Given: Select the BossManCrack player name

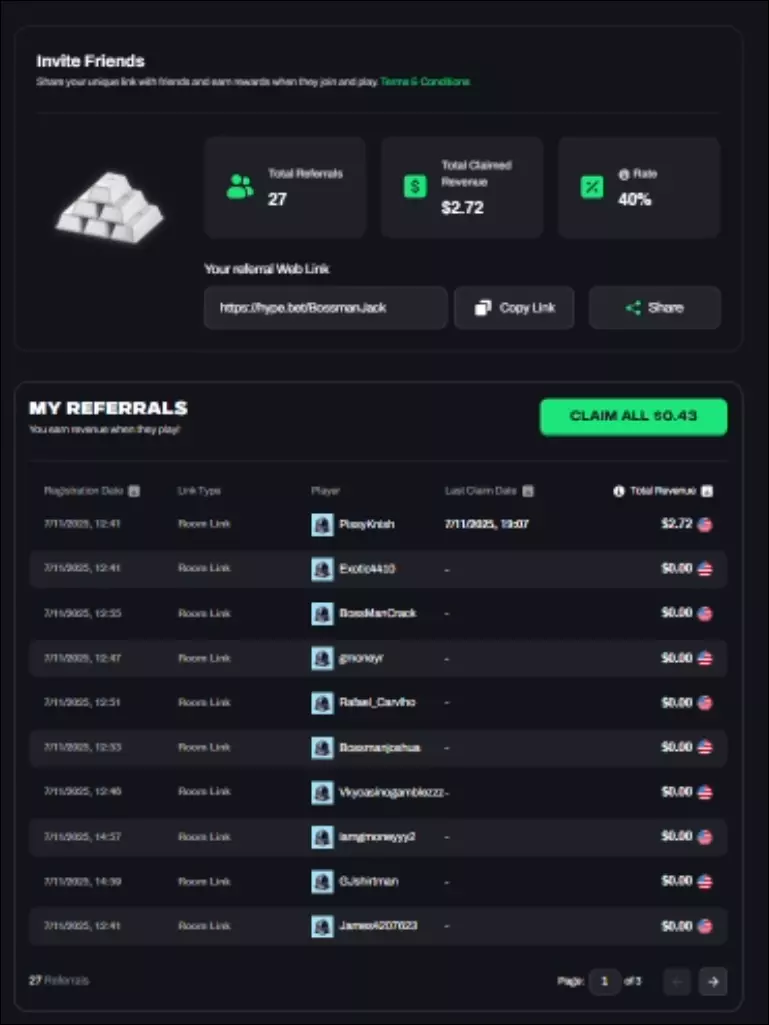Looking at the screenshot, I should click(x=378, y=613).
